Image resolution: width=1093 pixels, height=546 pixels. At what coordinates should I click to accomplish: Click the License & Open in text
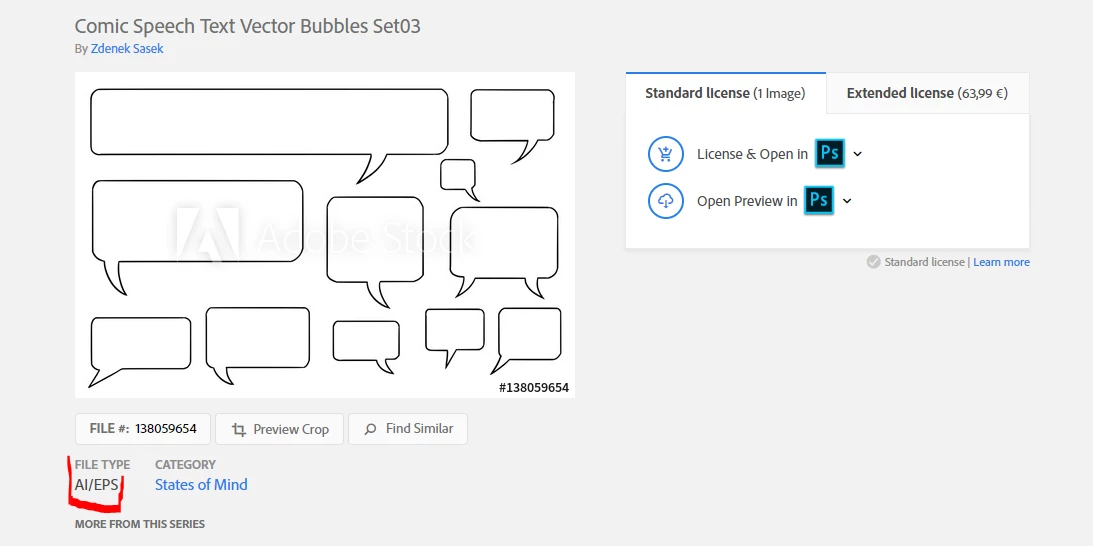point(752,154)
